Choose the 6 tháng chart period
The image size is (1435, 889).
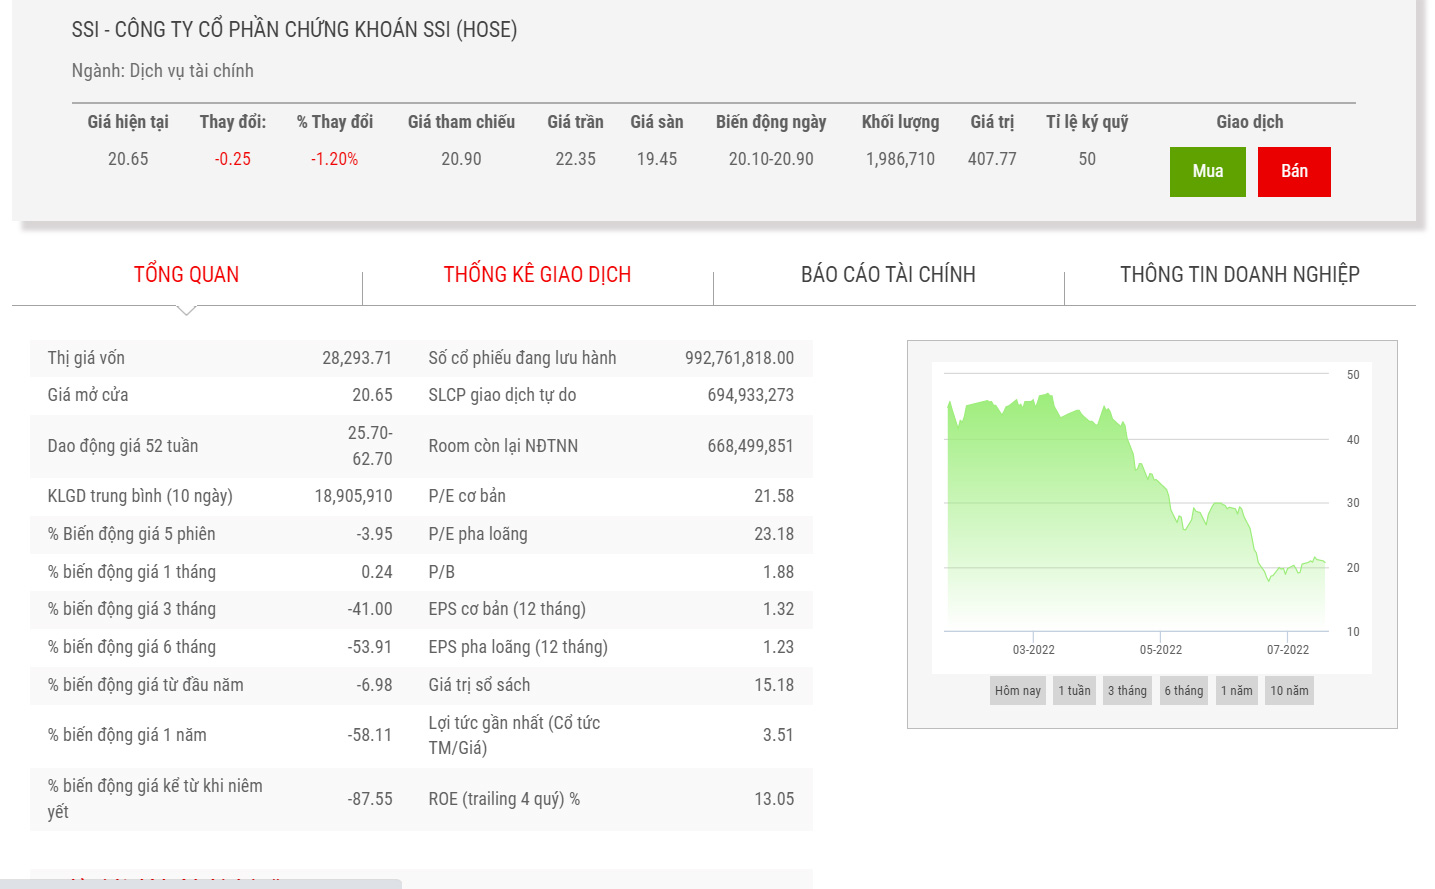1183,691
